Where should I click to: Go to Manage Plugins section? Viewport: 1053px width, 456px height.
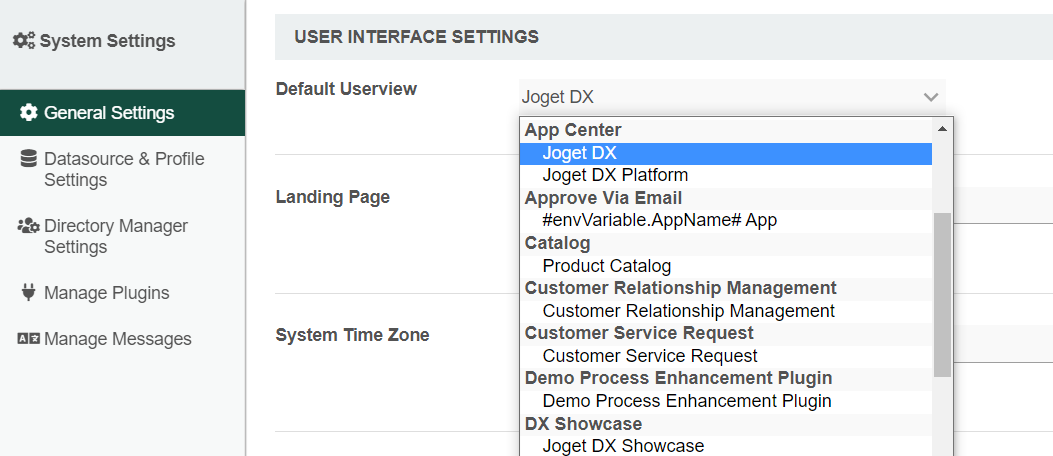[106, 293]
